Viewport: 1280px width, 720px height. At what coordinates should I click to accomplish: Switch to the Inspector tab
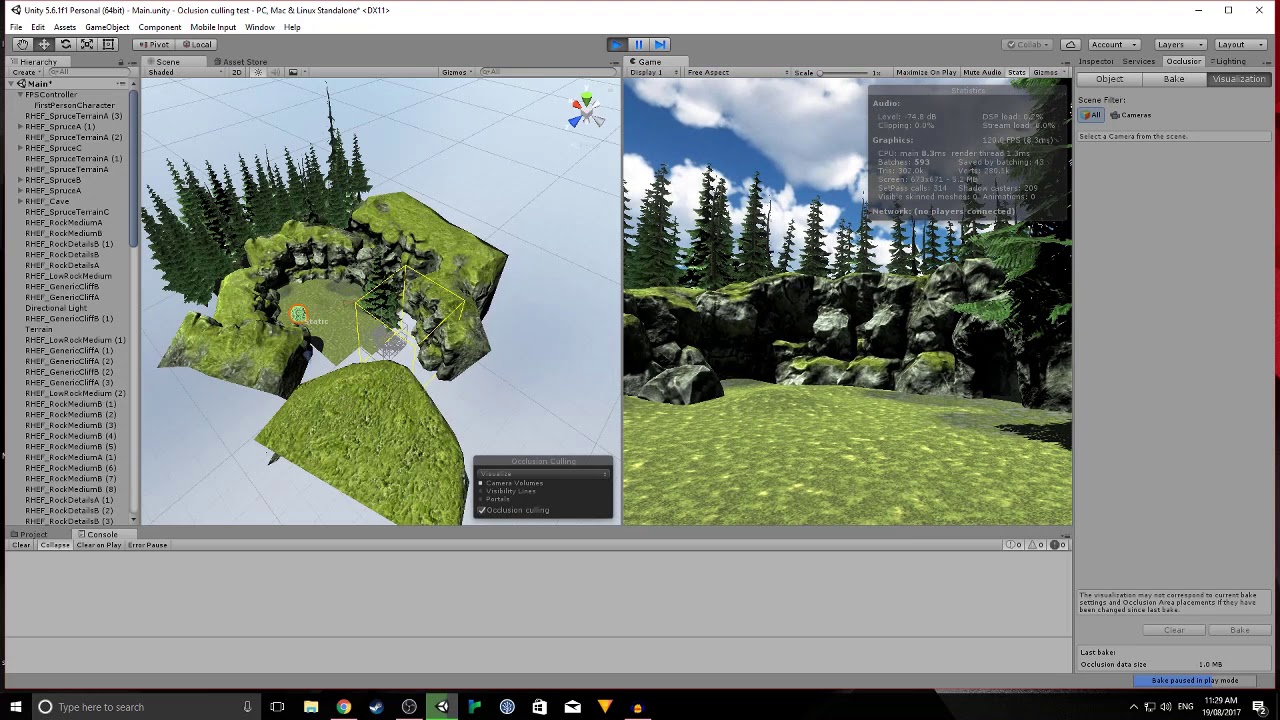tap(1096, 61)
